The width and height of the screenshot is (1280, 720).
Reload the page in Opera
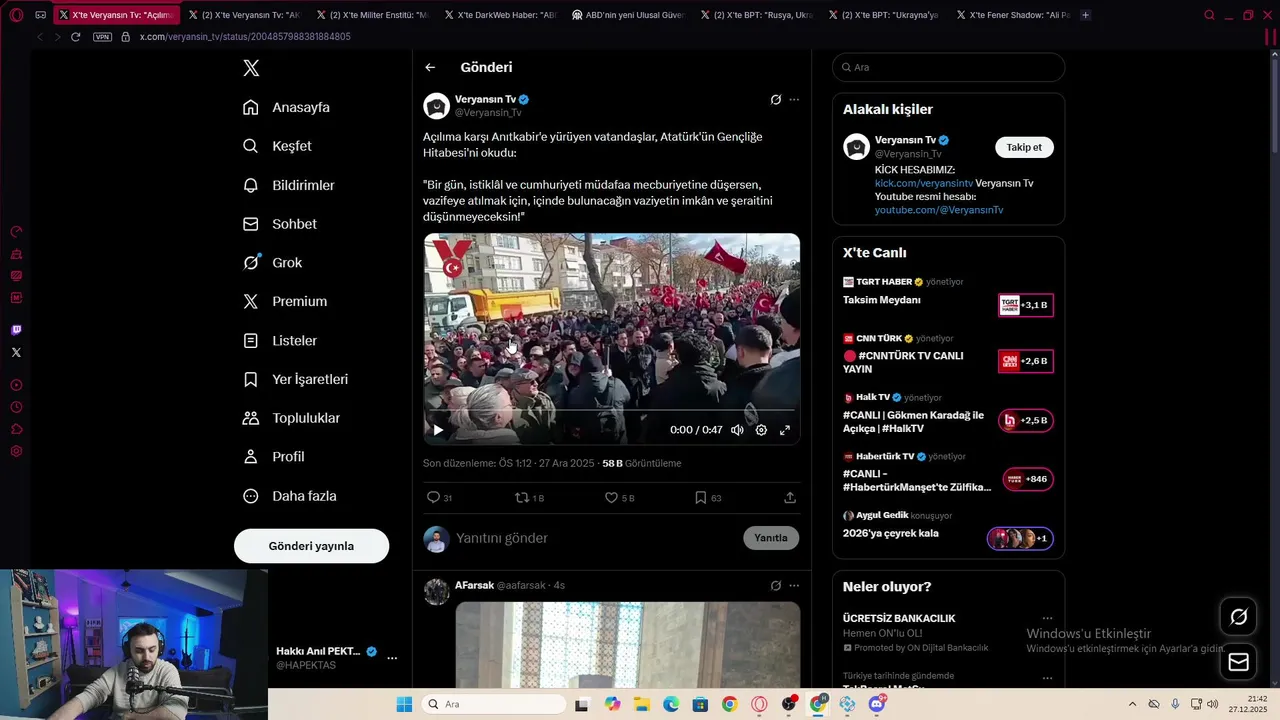point(75,37)
